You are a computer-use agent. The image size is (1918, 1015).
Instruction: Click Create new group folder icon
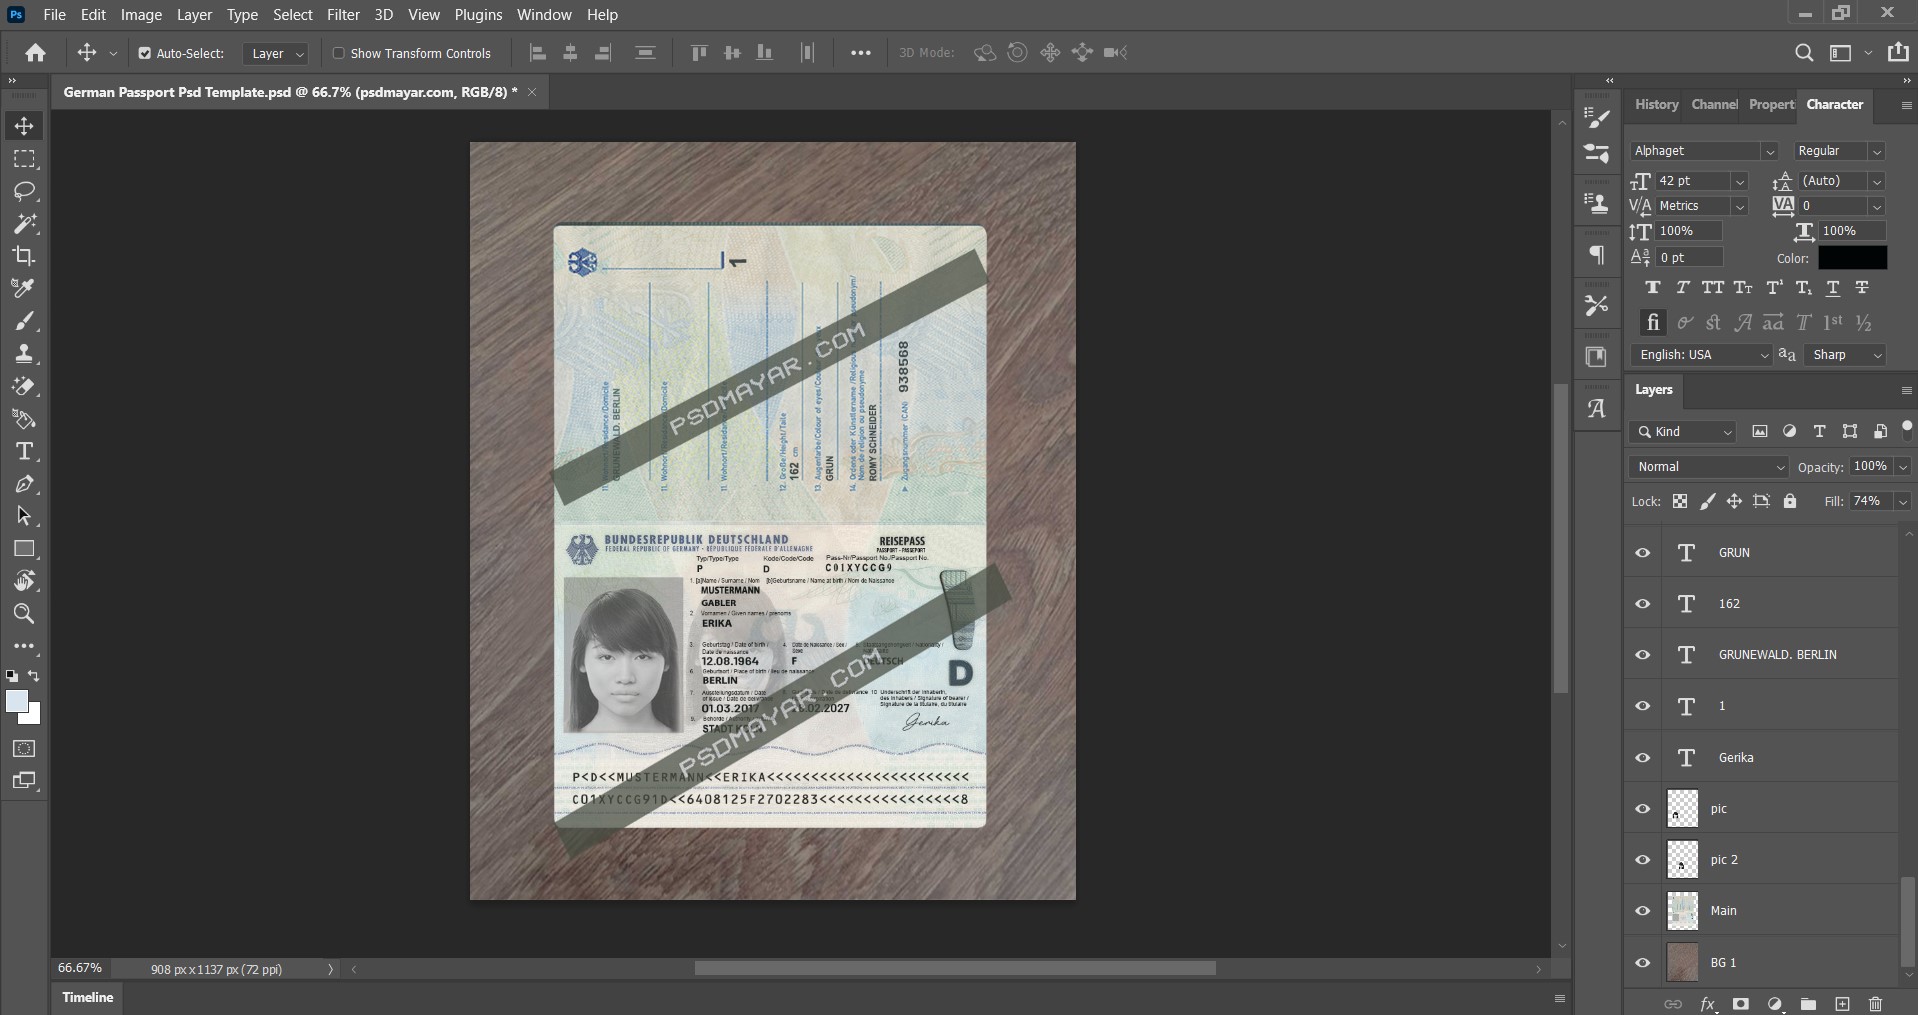click(x=1808, y=1004)
